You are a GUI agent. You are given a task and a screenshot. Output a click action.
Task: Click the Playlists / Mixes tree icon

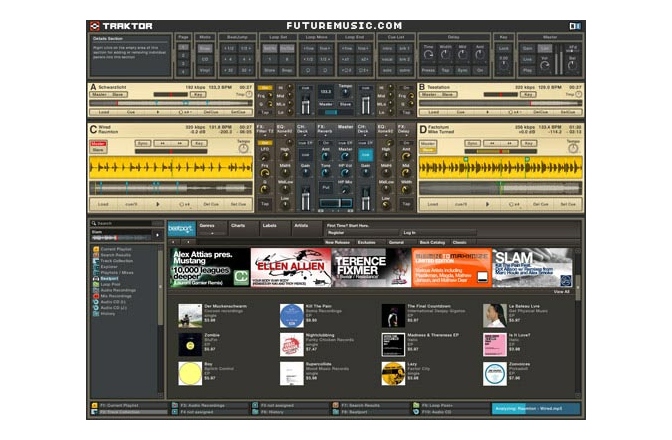[96, 272]
